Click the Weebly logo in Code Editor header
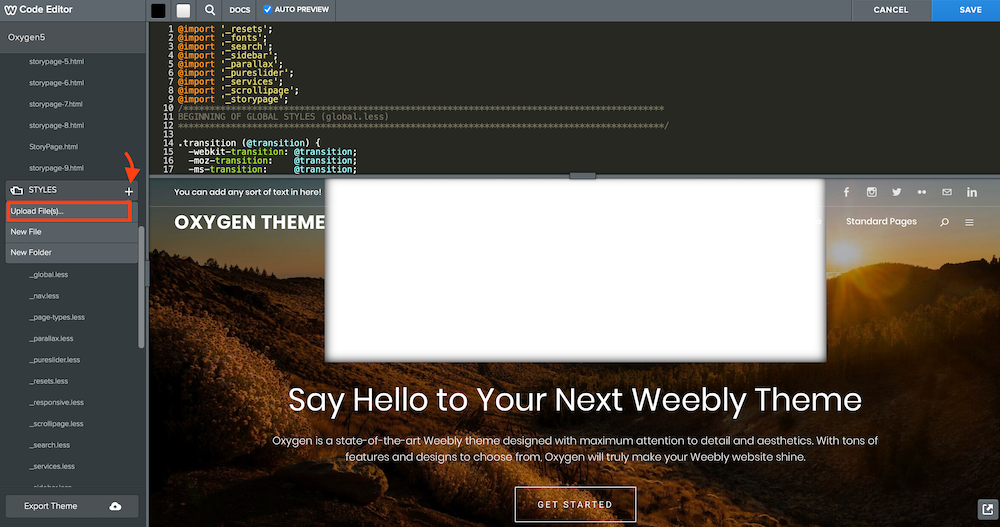Screen dimensions: 1000x527 (x=10, y=10)
